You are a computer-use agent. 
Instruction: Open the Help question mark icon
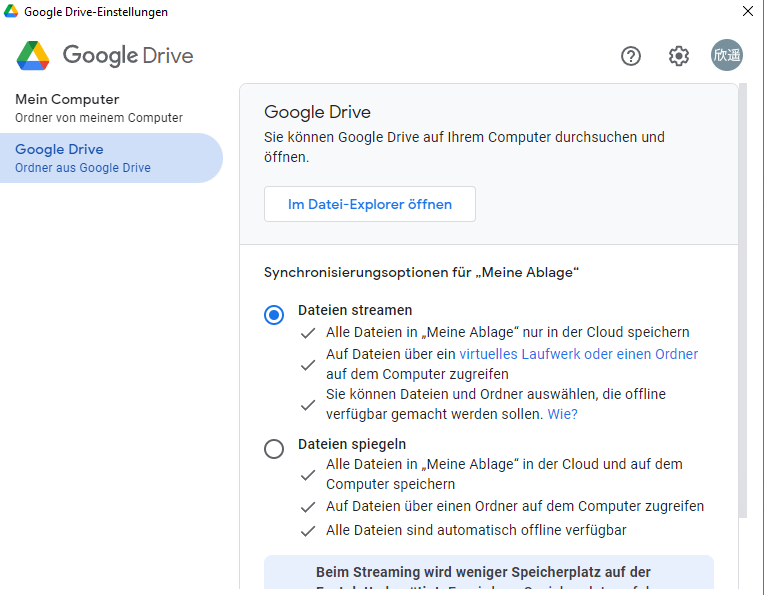[x=631, y=56]
